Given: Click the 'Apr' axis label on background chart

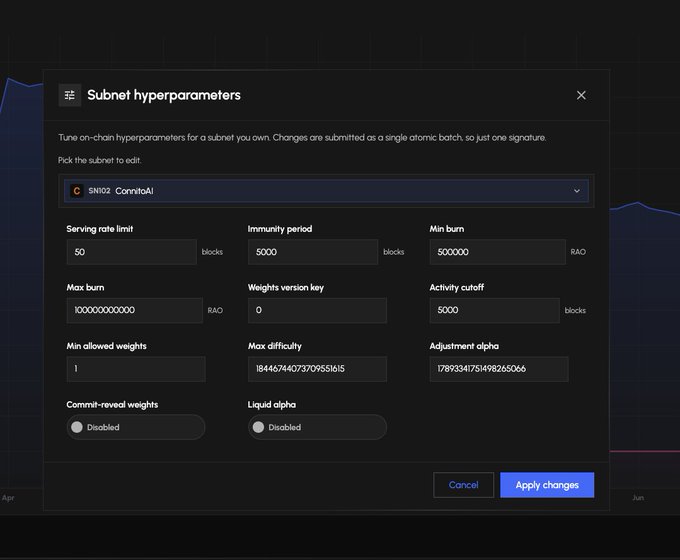Looking at the screenshot, I should (8, 498).
